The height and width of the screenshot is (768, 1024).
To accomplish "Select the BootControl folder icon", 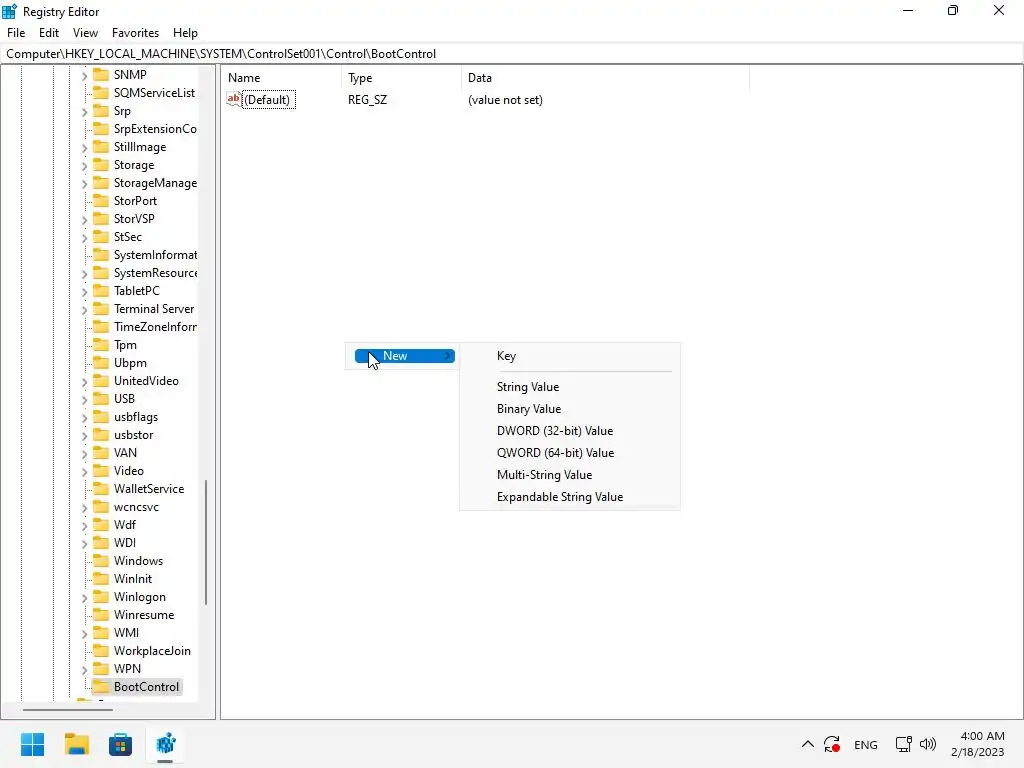I will (101, 686).
